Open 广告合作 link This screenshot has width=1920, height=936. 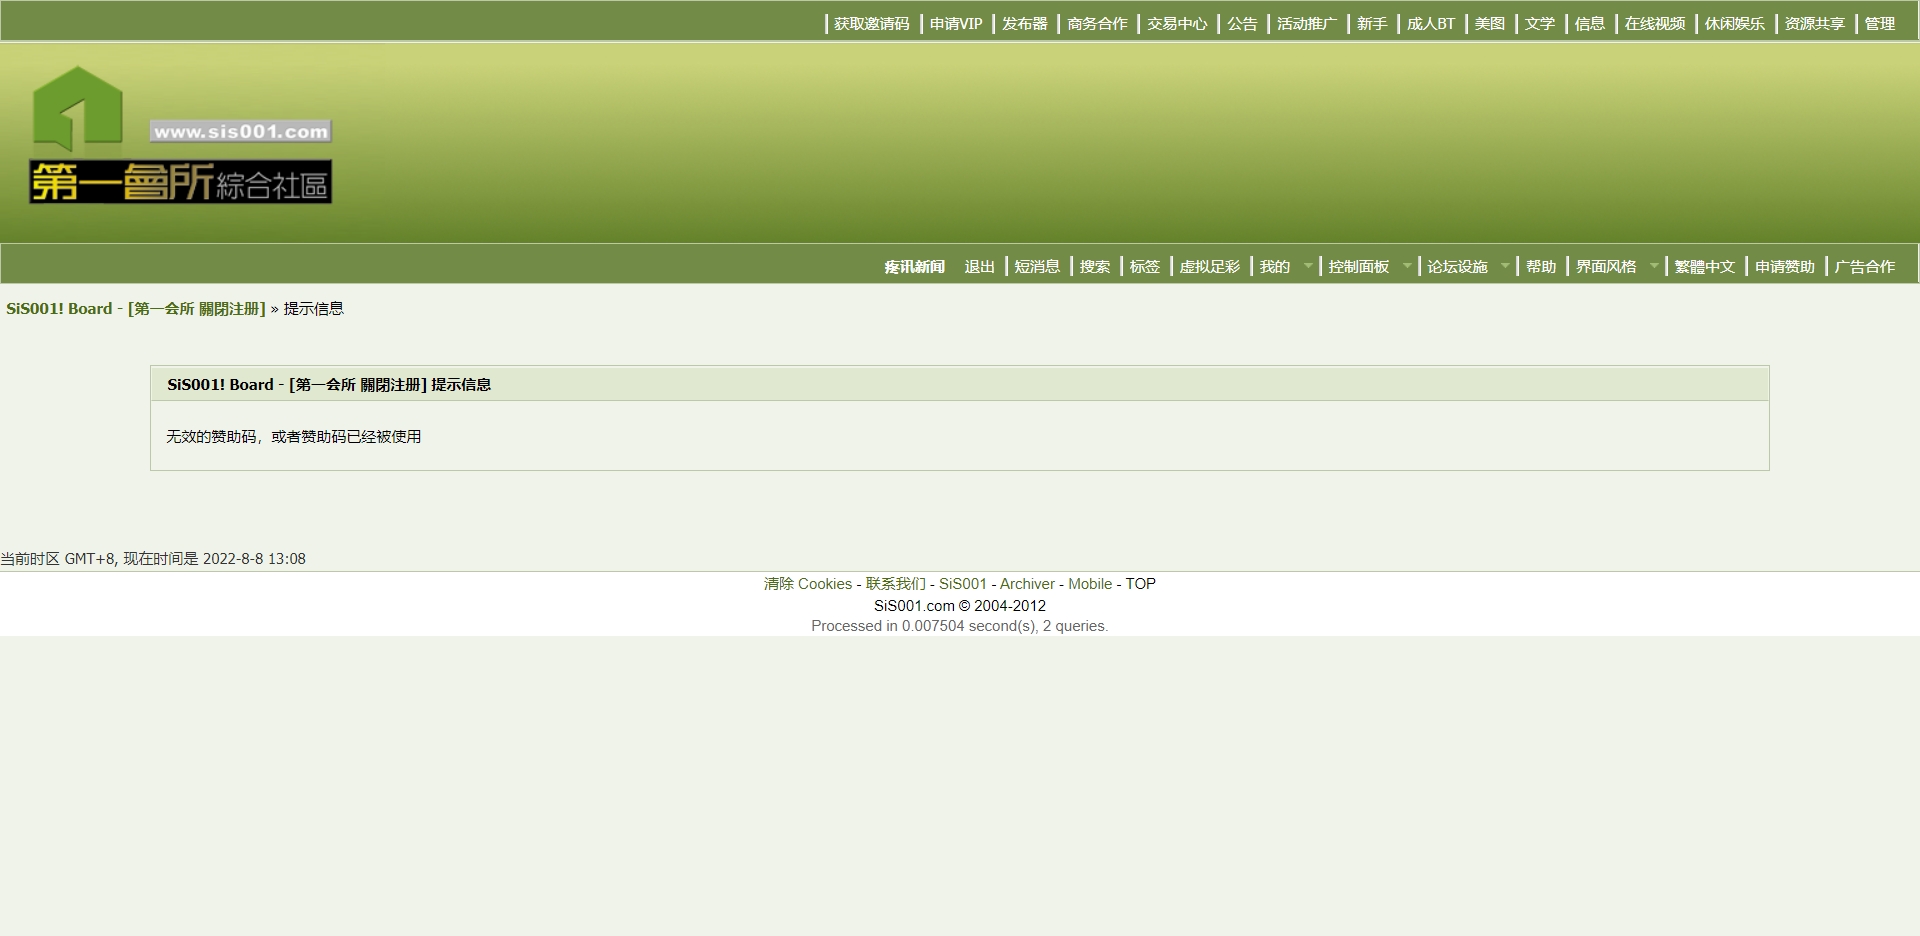pyautogui.click(x=1865, y=267)
